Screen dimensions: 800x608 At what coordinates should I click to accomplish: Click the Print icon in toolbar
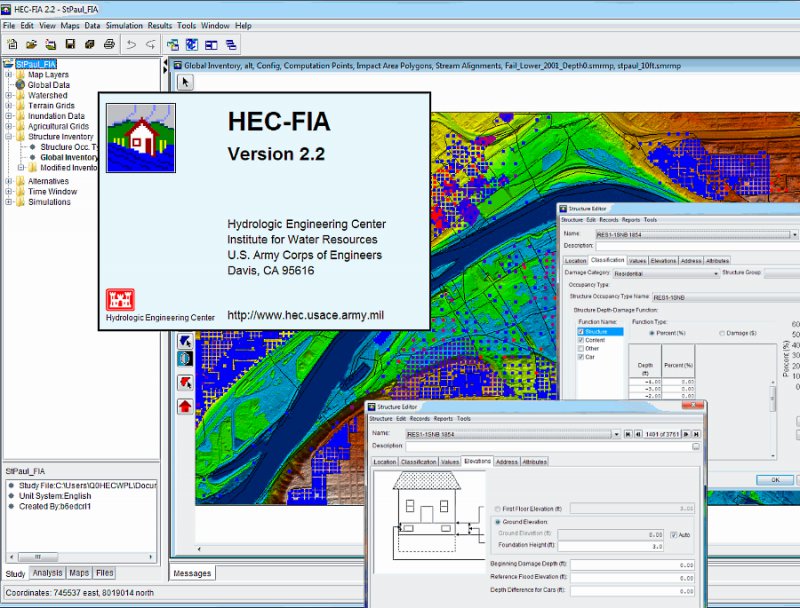(x=109, y=44)
